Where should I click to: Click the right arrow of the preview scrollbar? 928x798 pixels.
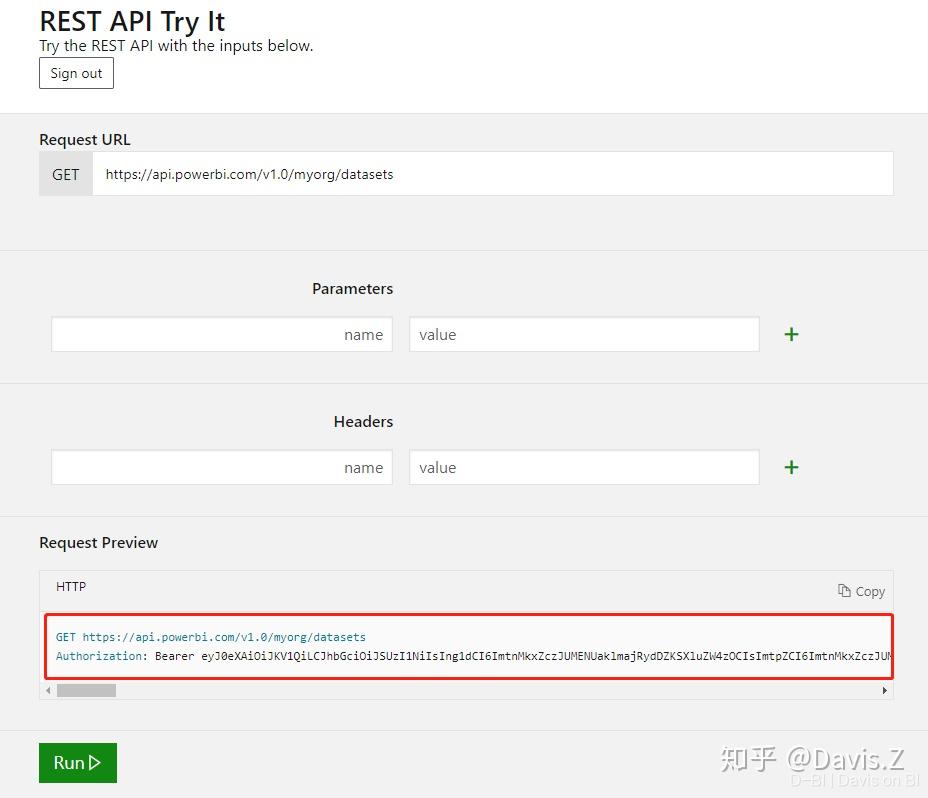tap(883, 690)
